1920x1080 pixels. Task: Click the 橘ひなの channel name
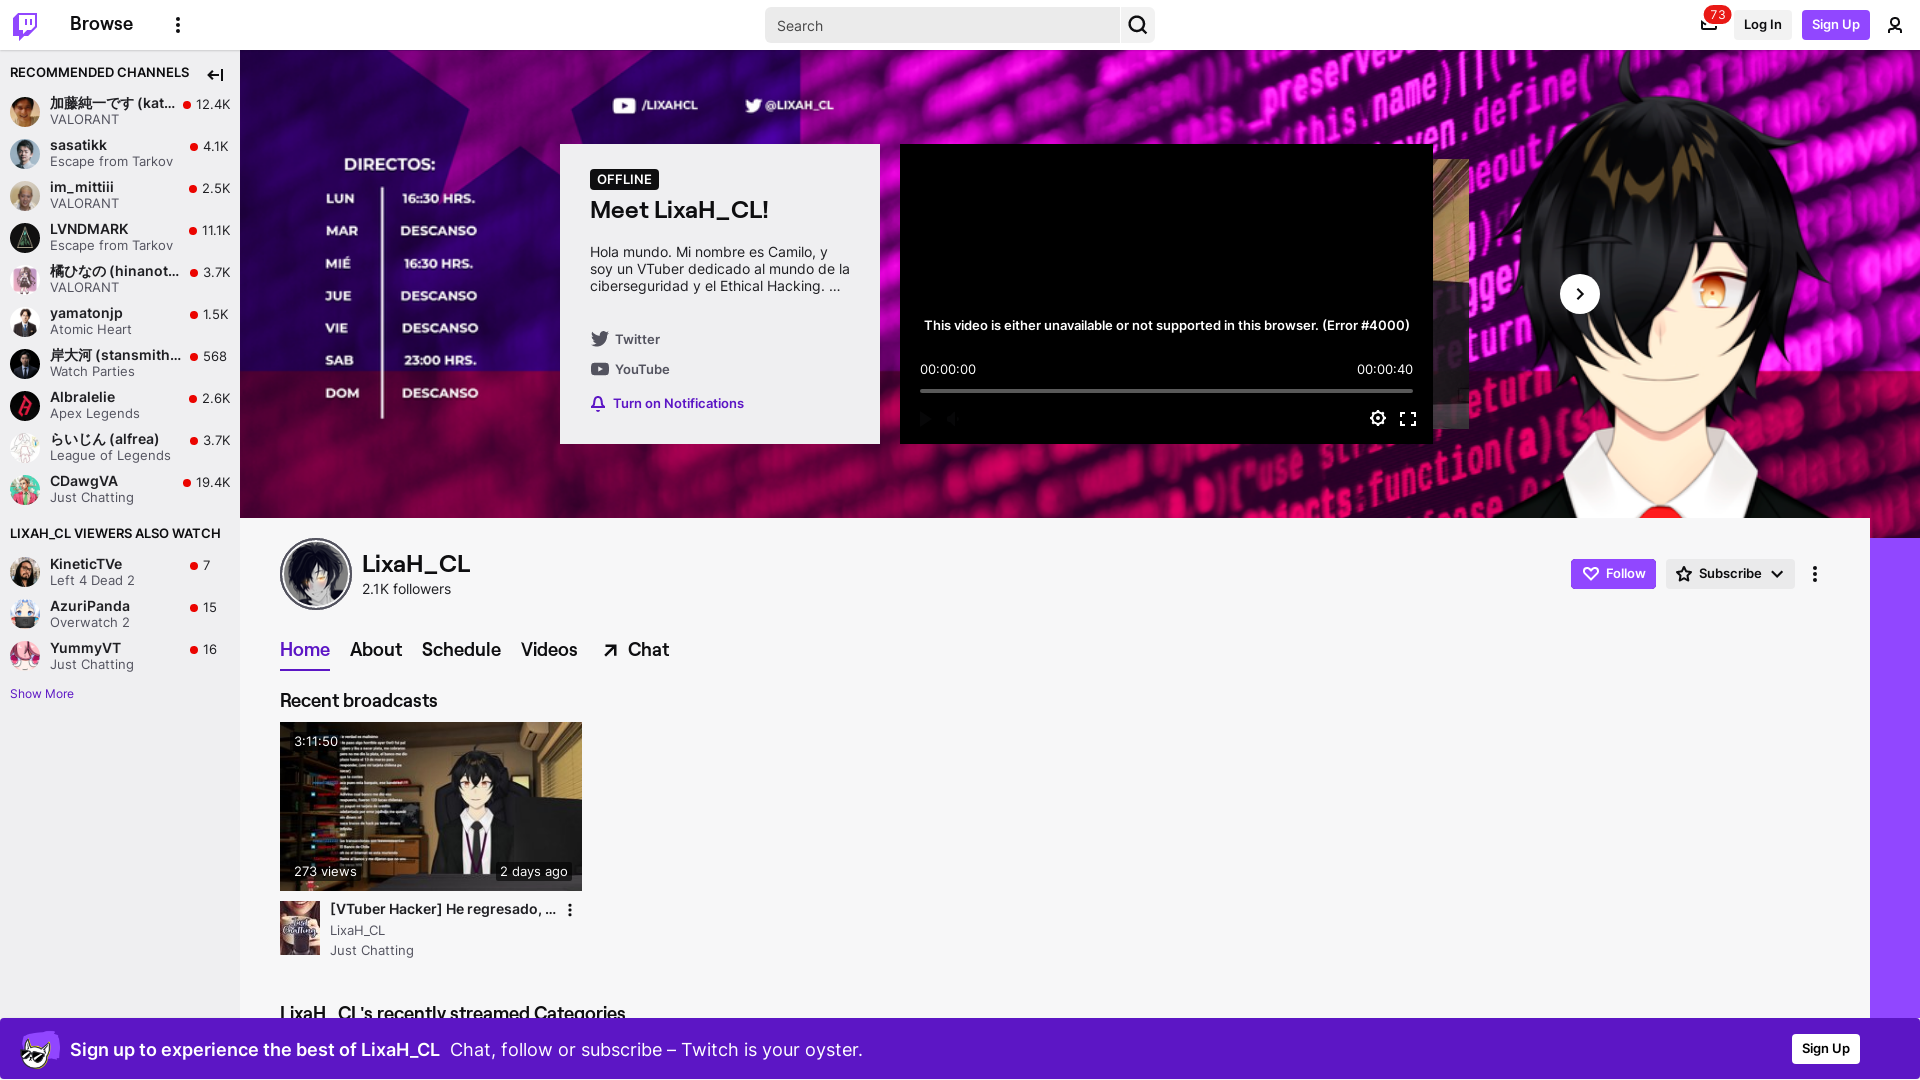[115, 271]
